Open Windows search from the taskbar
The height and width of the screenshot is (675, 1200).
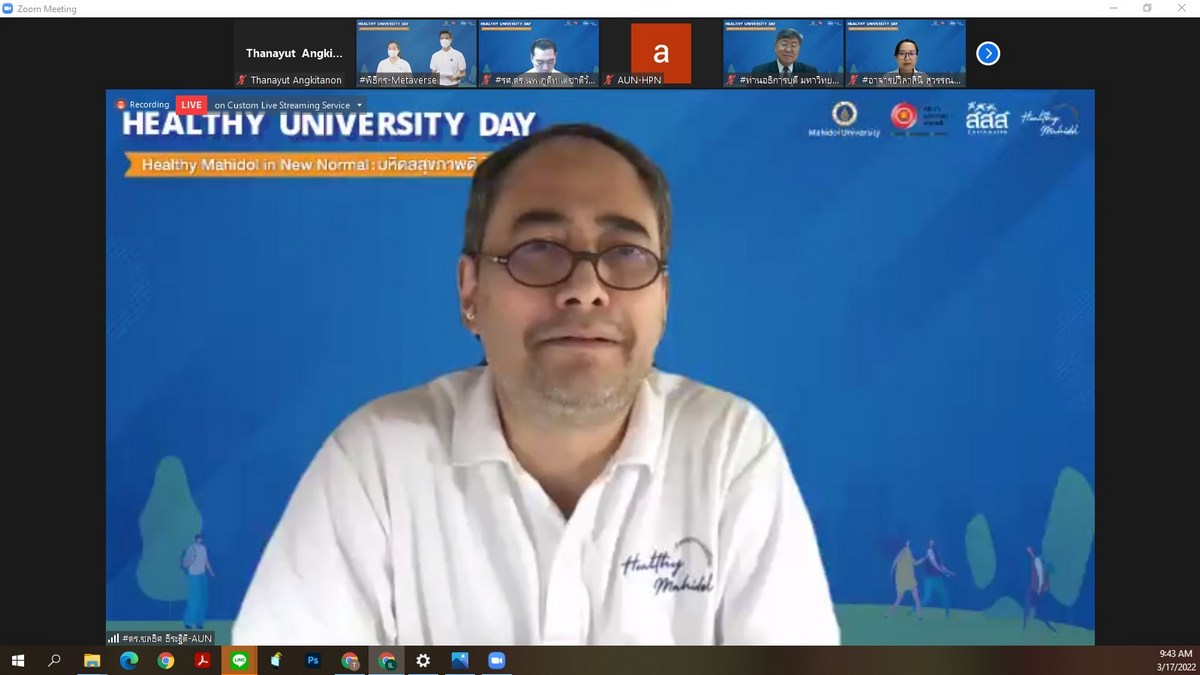pos(55,660)
